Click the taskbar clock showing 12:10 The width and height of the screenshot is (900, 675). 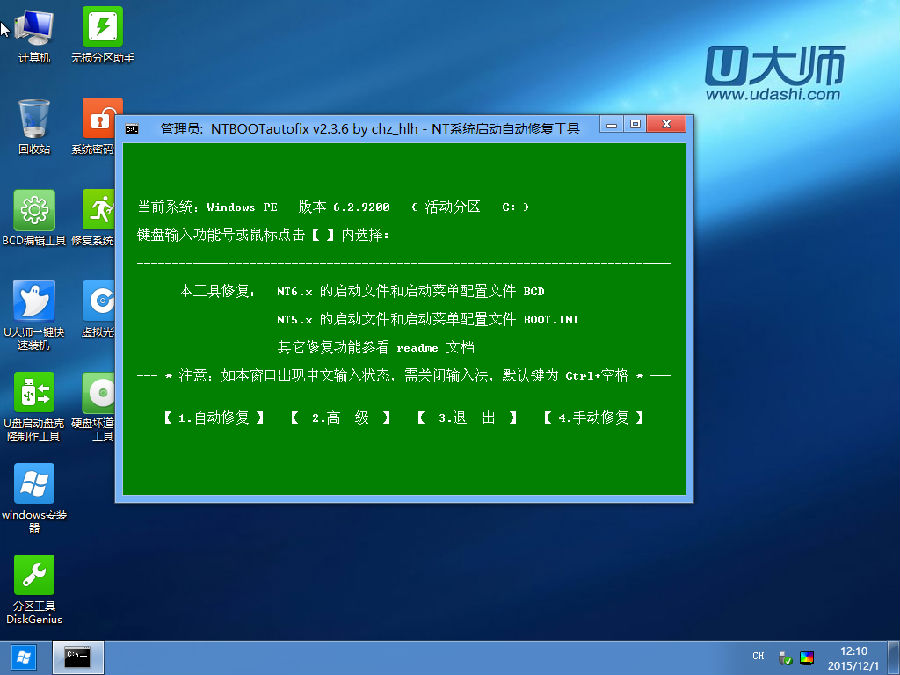pyautogui.click(x=853, y=657)
